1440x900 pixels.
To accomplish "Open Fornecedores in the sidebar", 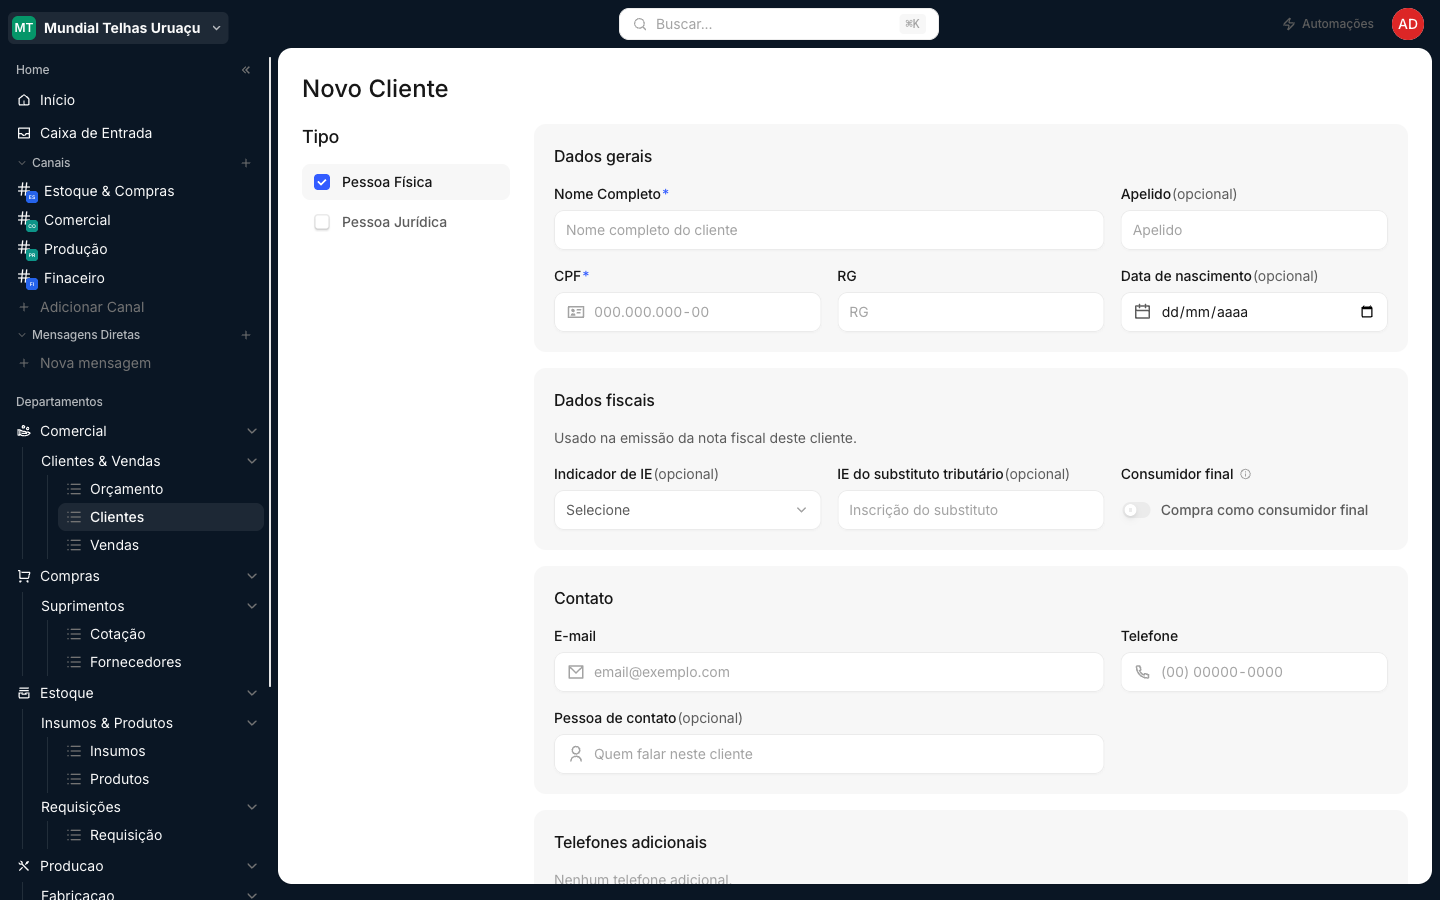I will [x=161, y=662].
